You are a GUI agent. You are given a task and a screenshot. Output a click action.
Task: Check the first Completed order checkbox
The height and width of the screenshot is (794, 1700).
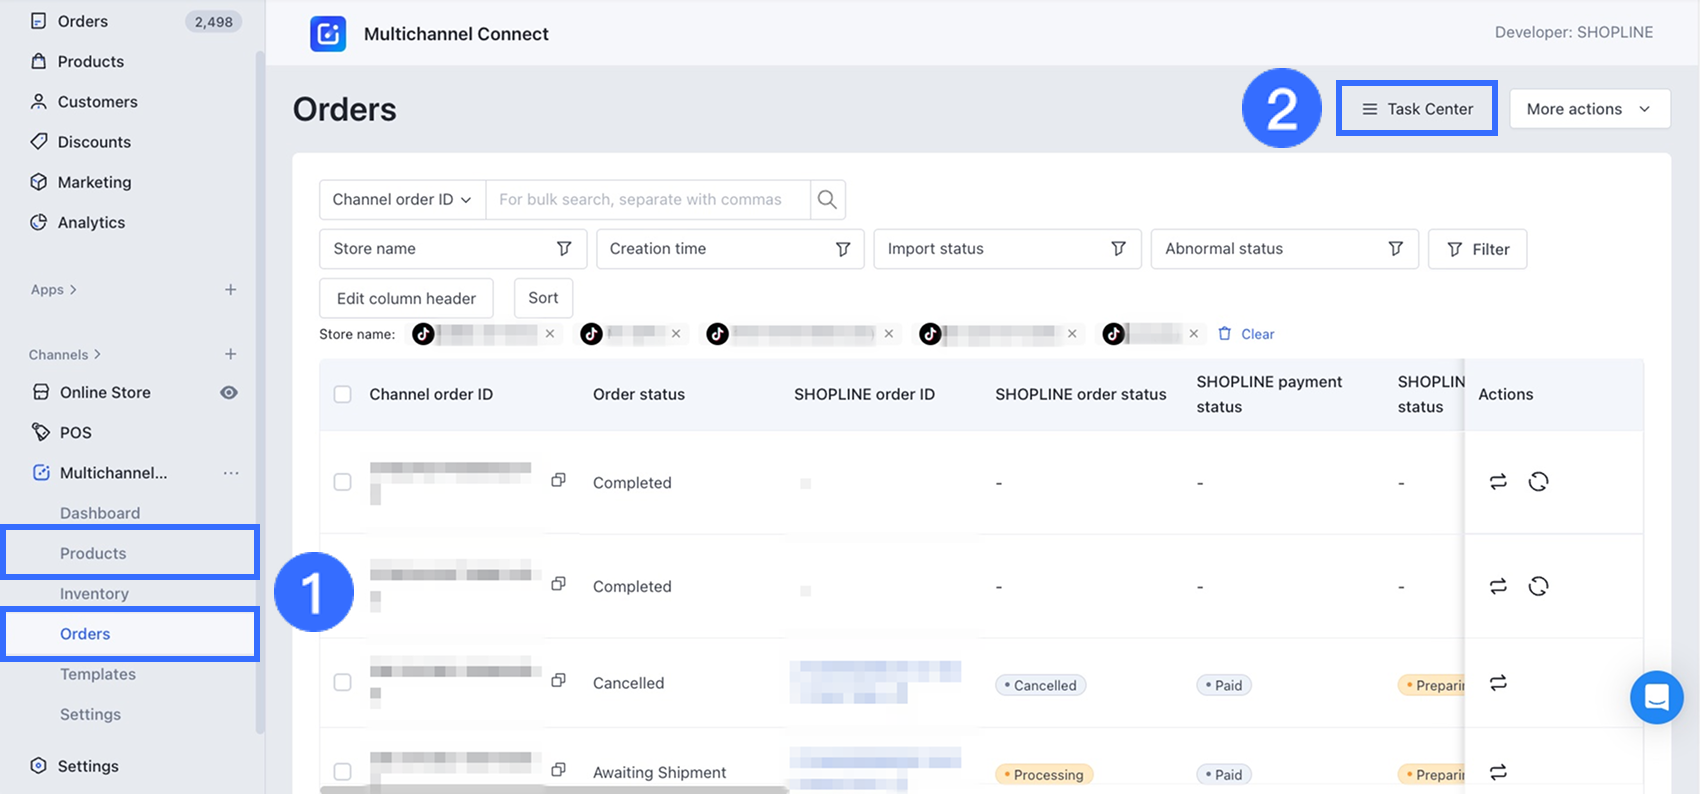click(x=343, y=482)
